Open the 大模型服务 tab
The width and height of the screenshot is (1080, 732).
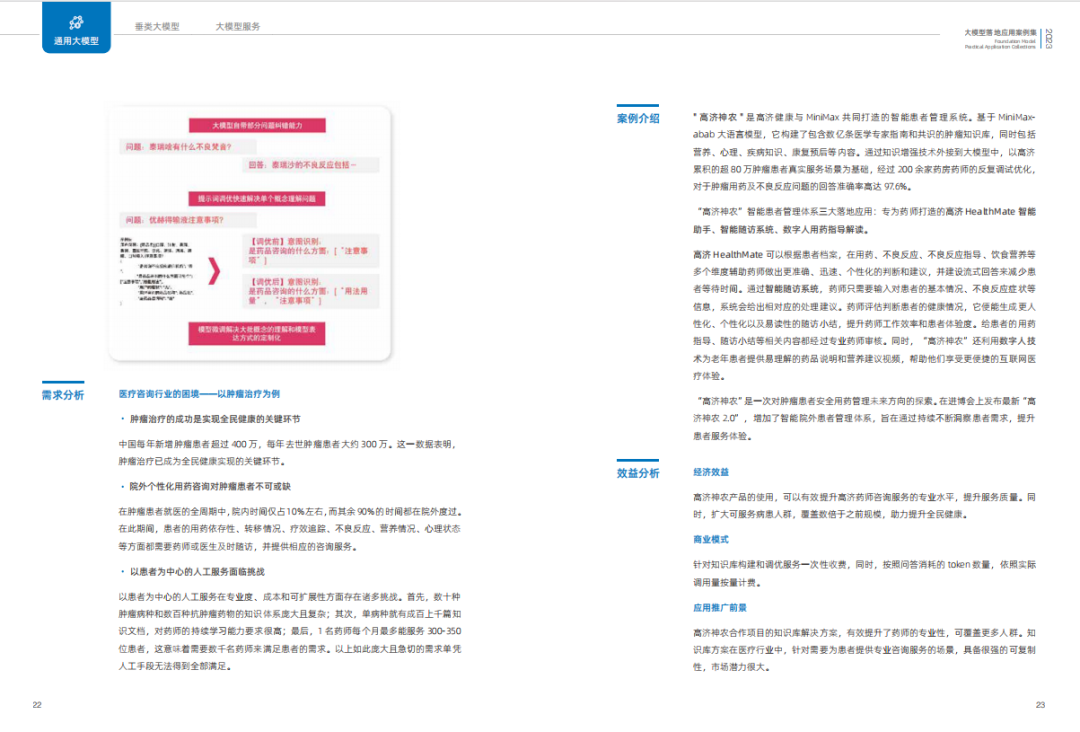pos(238,26)
